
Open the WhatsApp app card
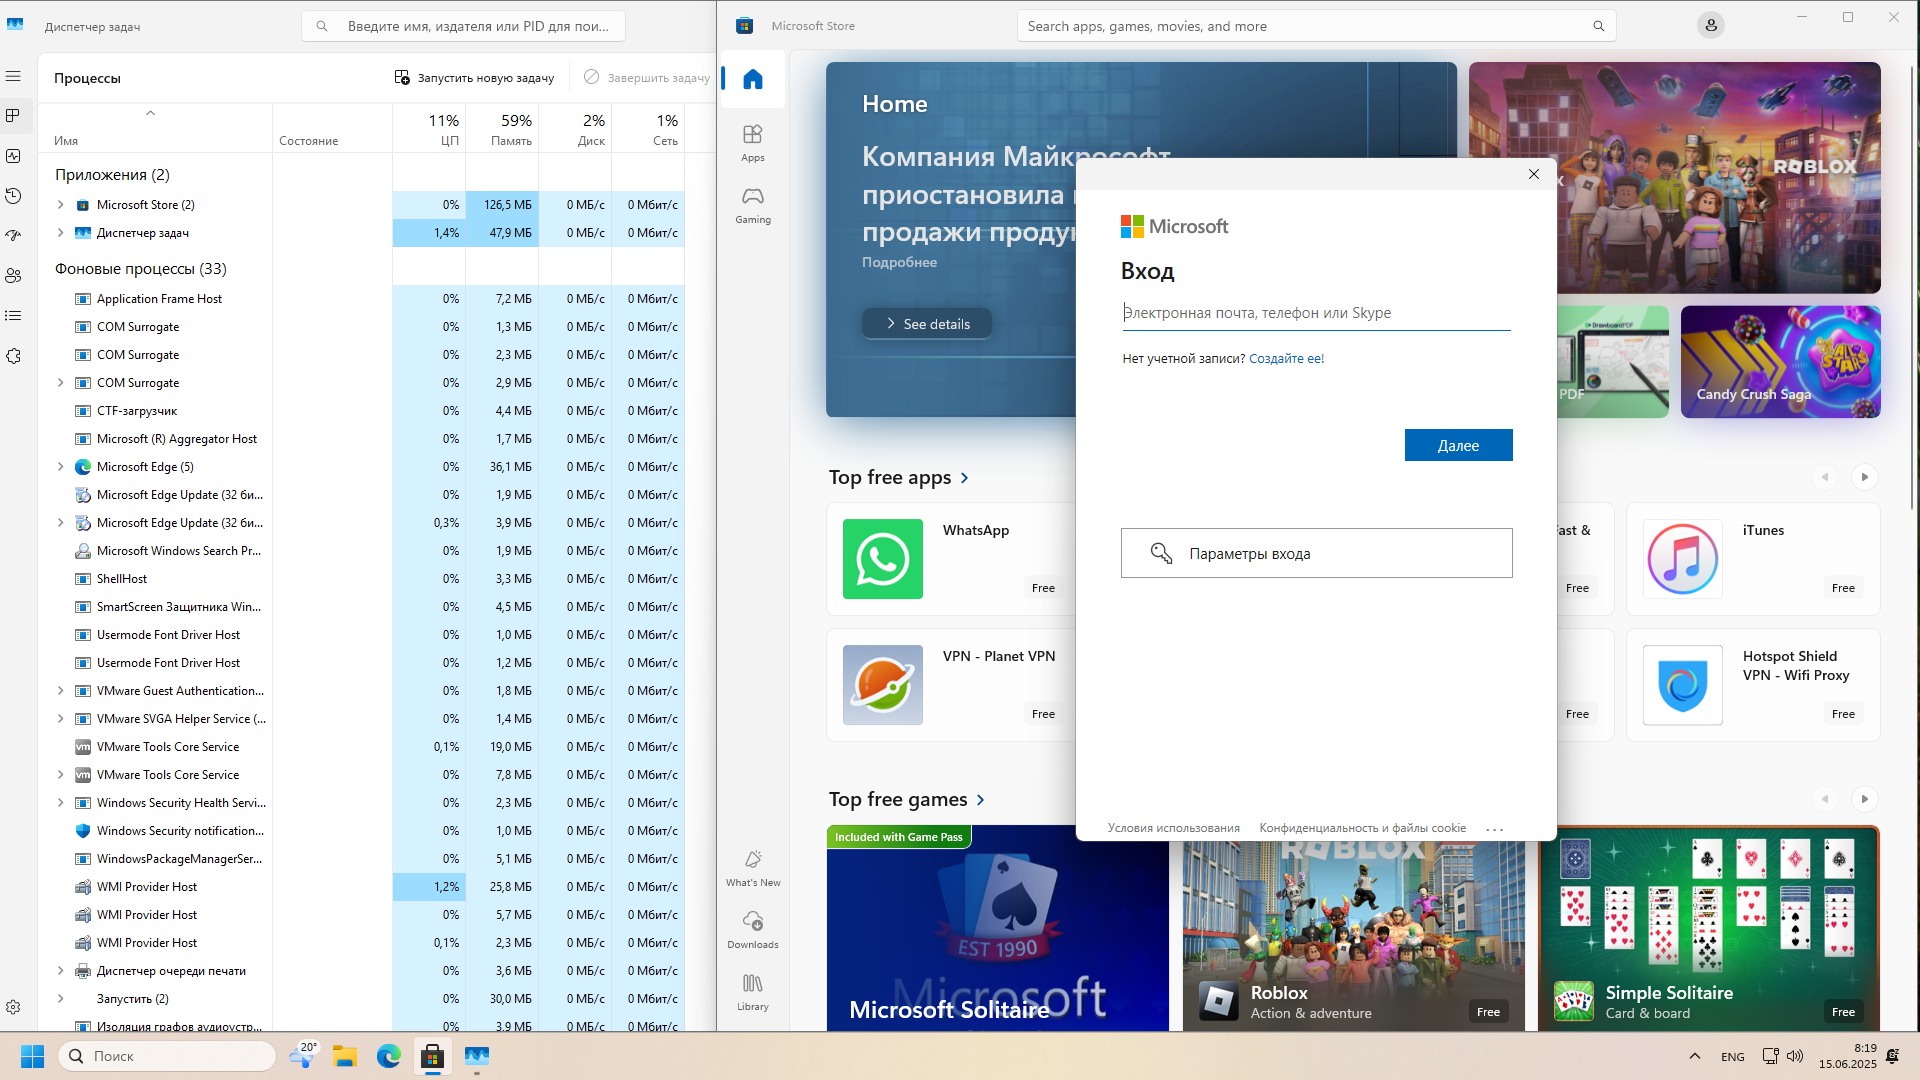[x=950, y=559]
